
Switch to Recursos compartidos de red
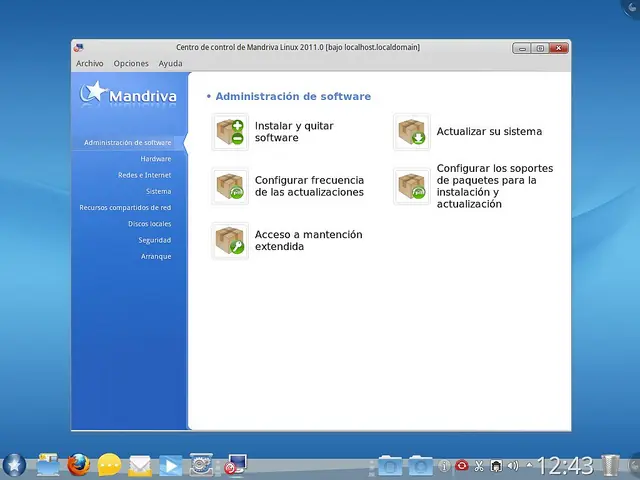point(125,208)
